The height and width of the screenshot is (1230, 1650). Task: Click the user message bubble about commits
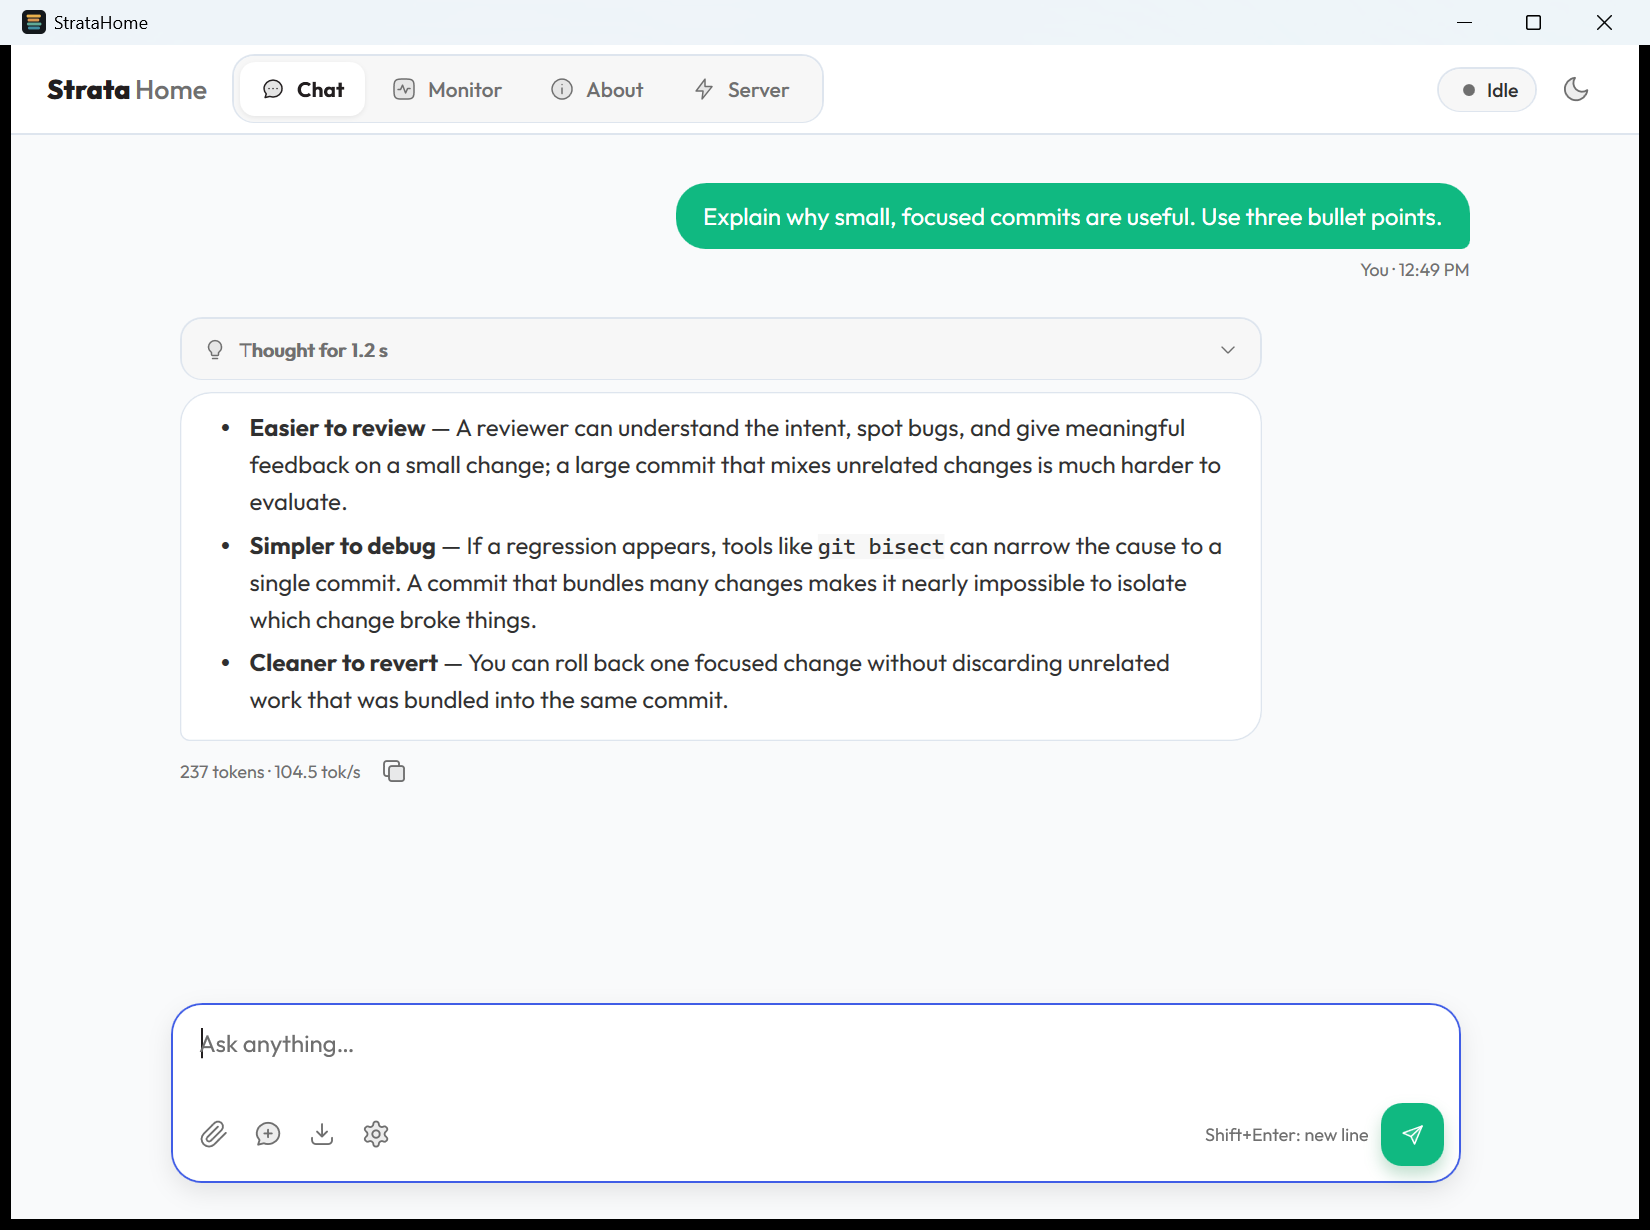pyautogui.click(x=1073, y=216)
